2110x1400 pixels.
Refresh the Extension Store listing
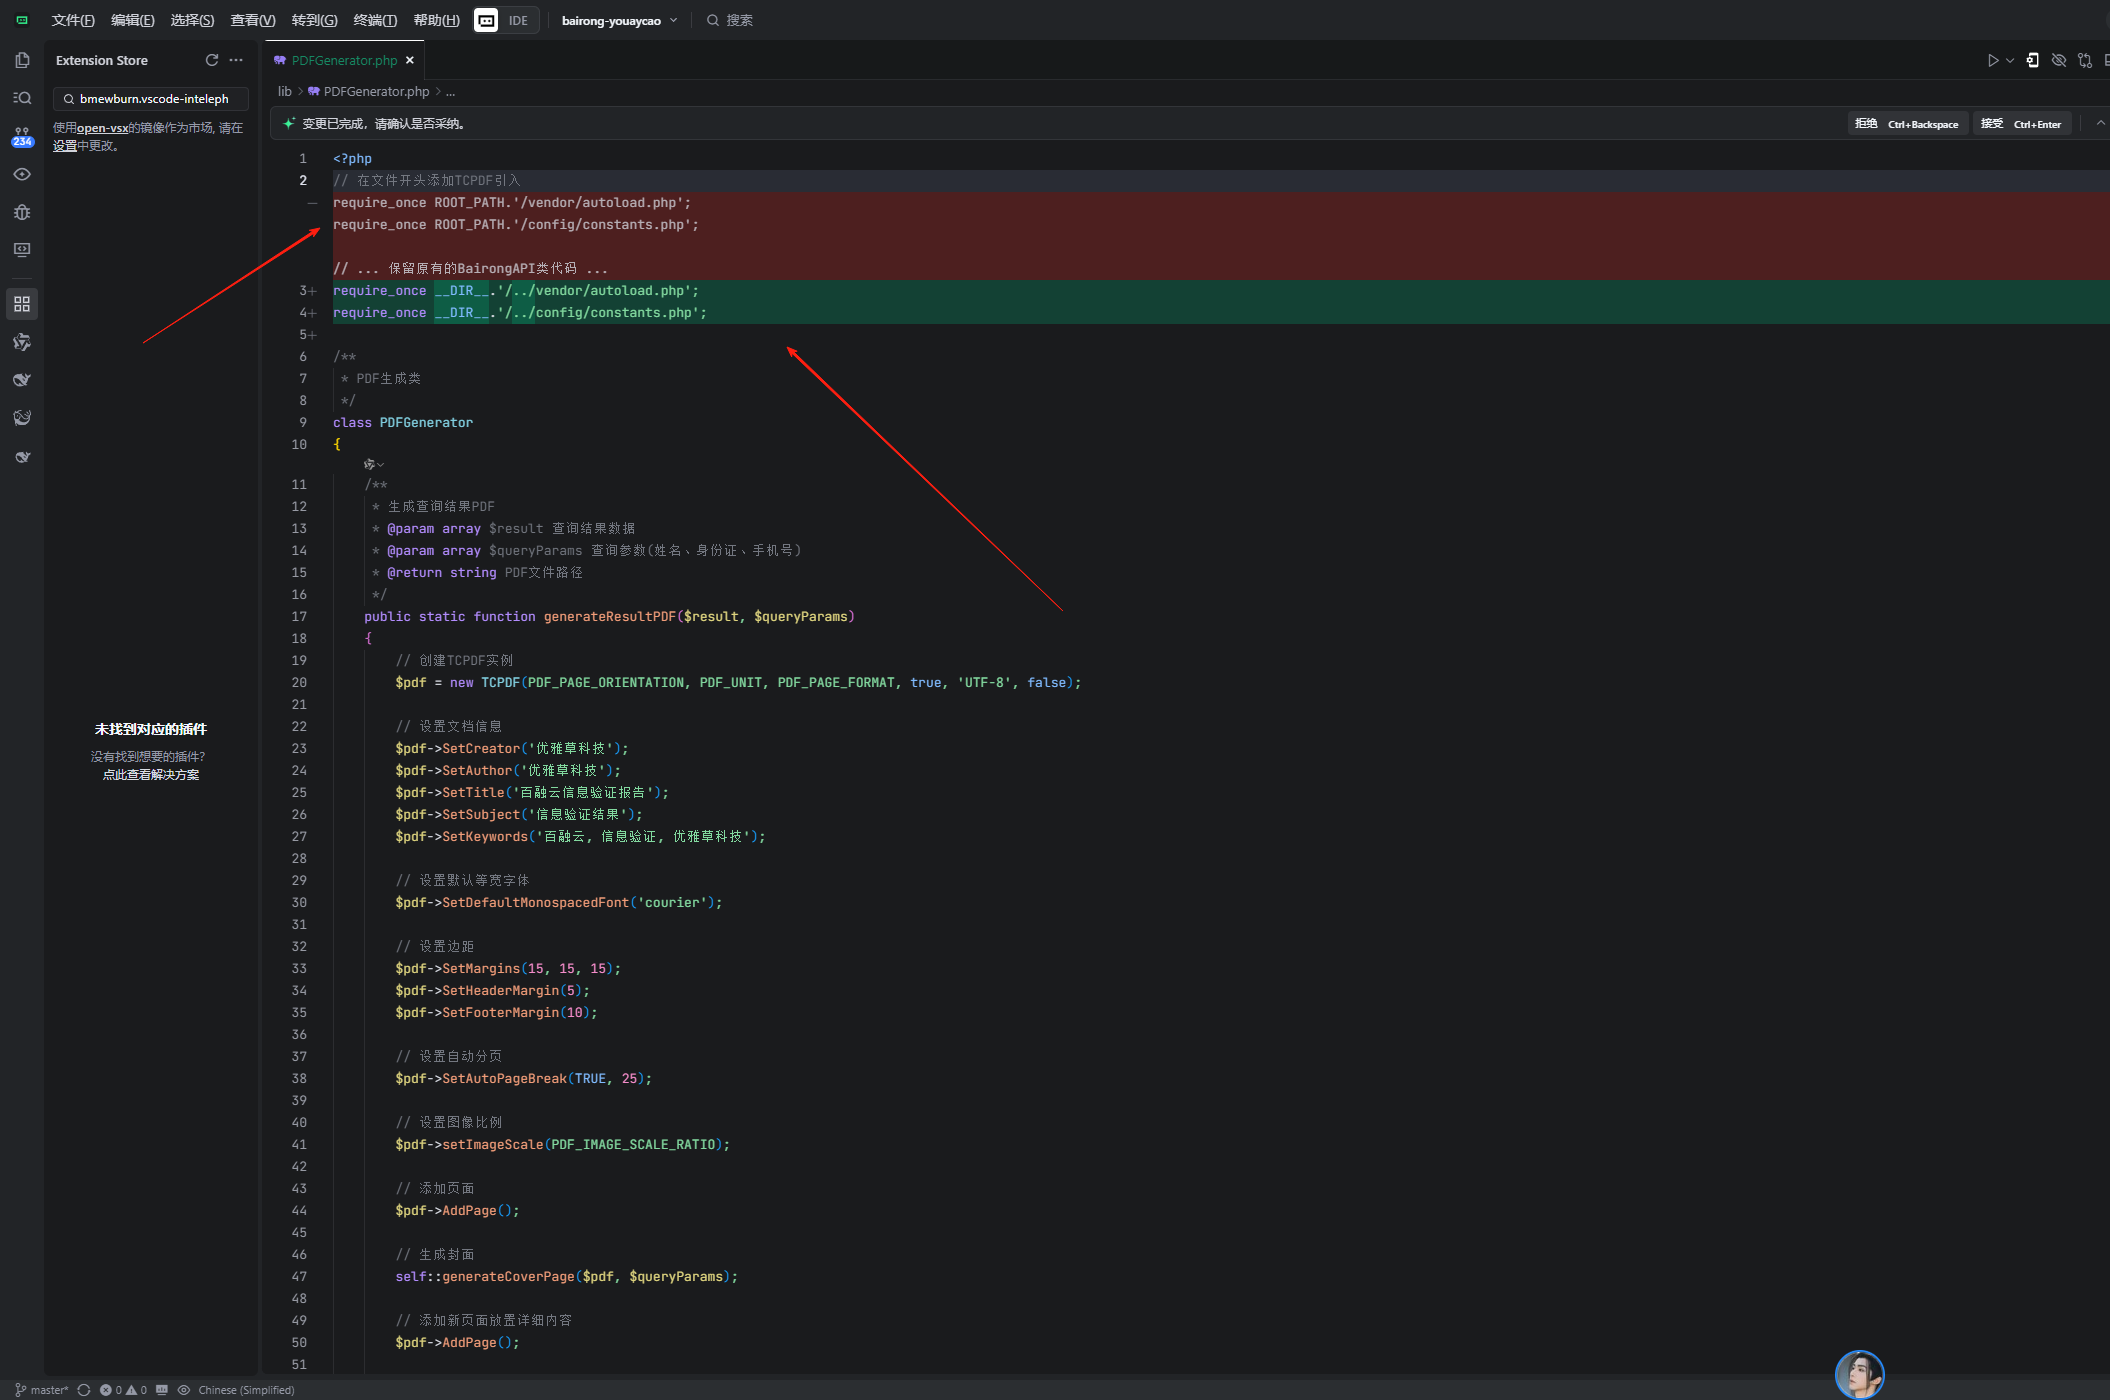(x=212, y=60)
